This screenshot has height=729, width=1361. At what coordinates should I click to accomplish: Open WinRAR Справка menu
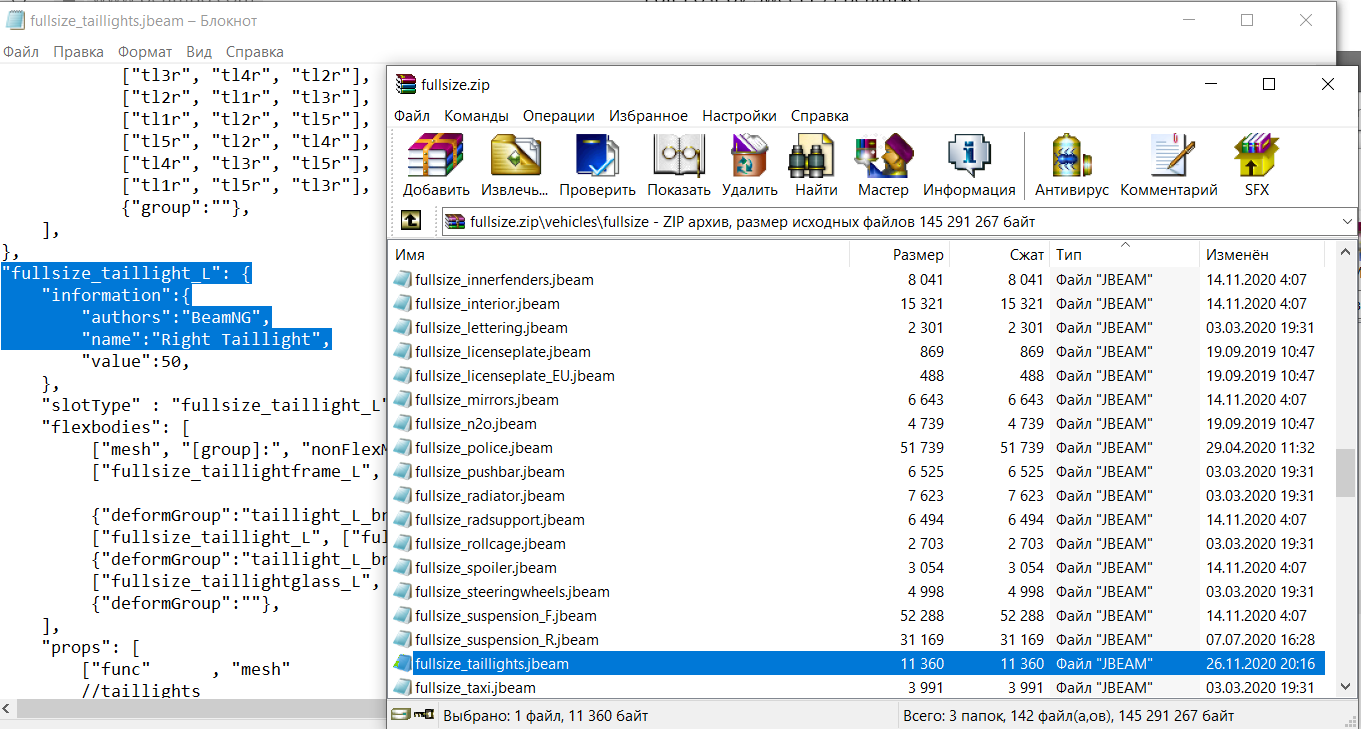(819, 116)
